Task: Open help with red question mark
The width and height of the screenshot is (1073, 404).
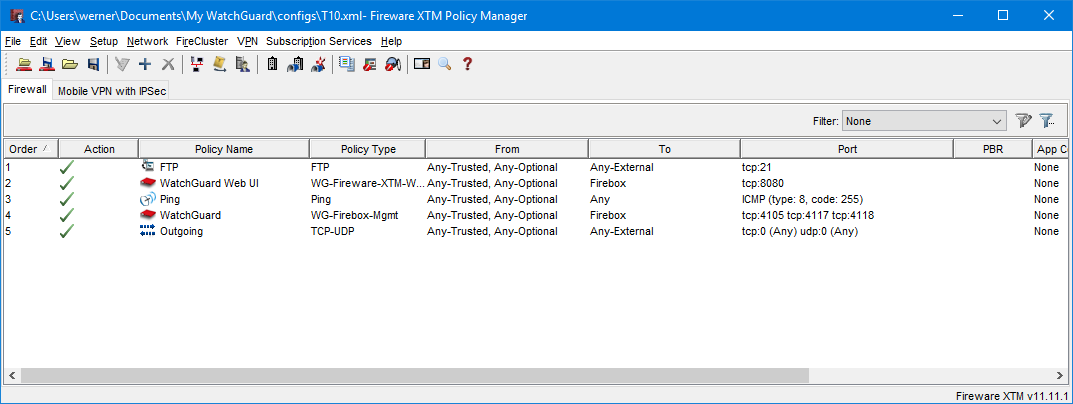Action: pos(467,64)
